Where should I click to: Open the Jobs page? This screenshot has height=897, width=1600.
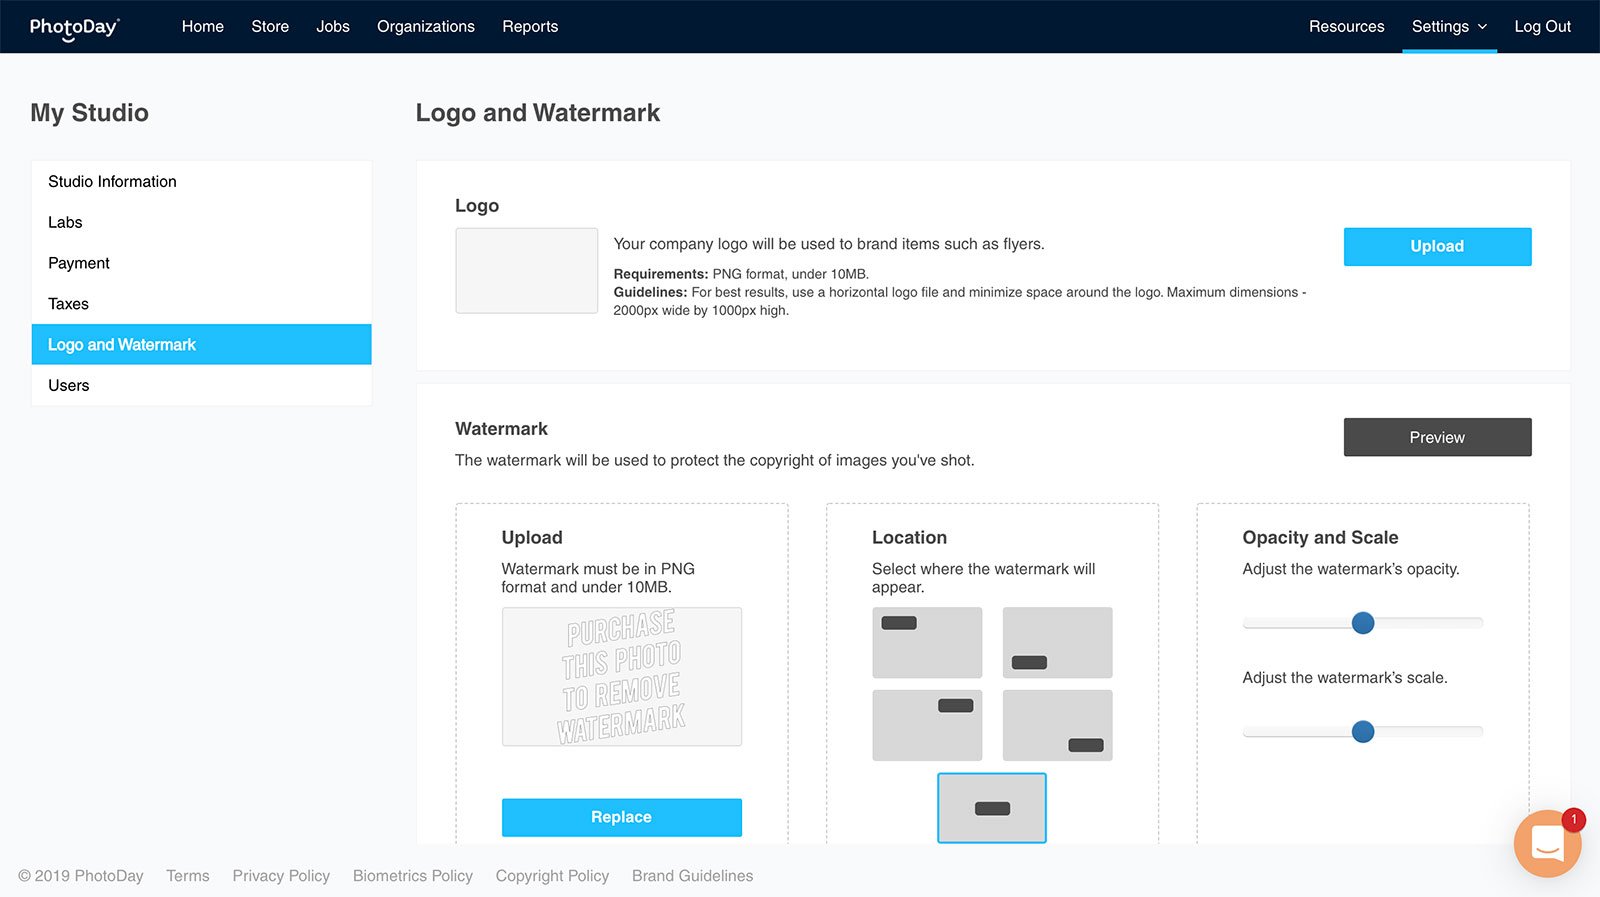point(333,27)
